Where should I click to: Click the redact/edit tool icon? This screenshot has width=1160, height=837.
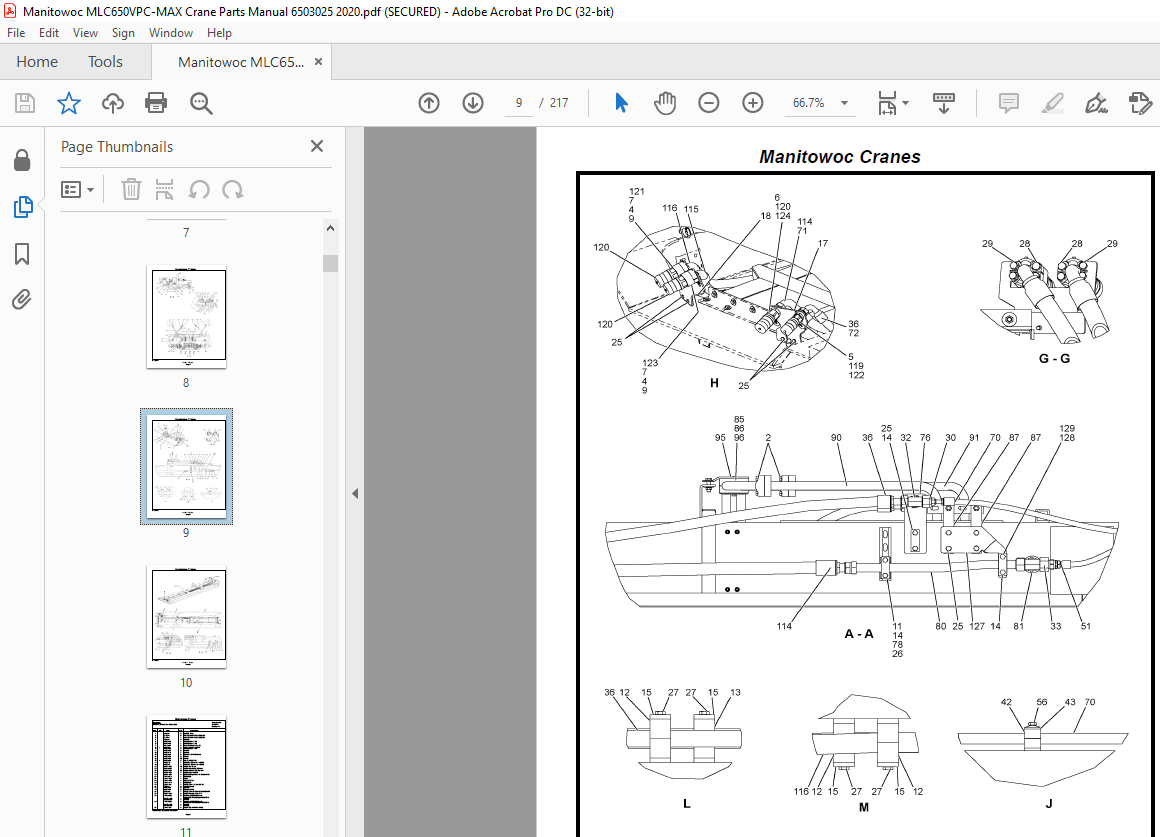[1140, 103]
